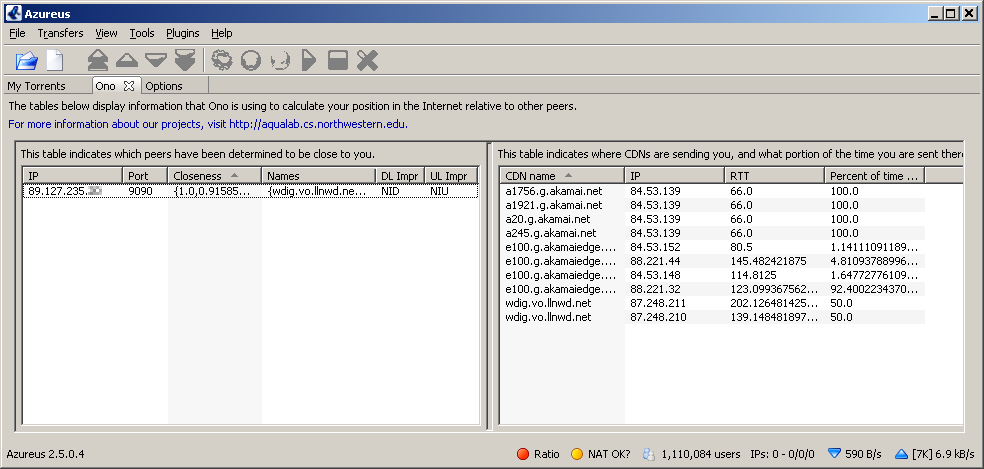Select the a1921.g.akamai.net row
The width and height of the screenshot is (984, 469).
tap(712, 205)
